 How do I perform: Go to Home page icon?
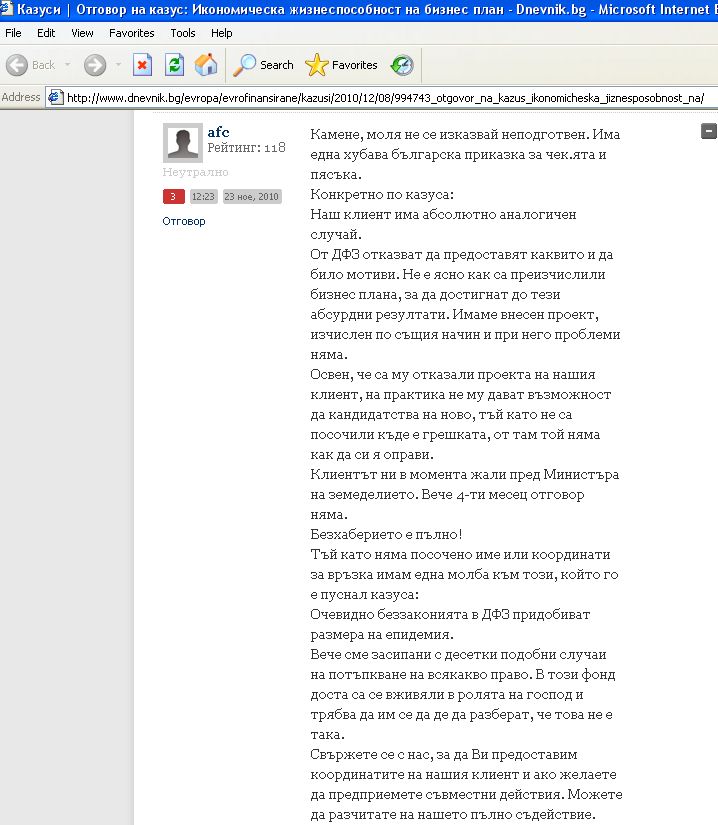206,65
